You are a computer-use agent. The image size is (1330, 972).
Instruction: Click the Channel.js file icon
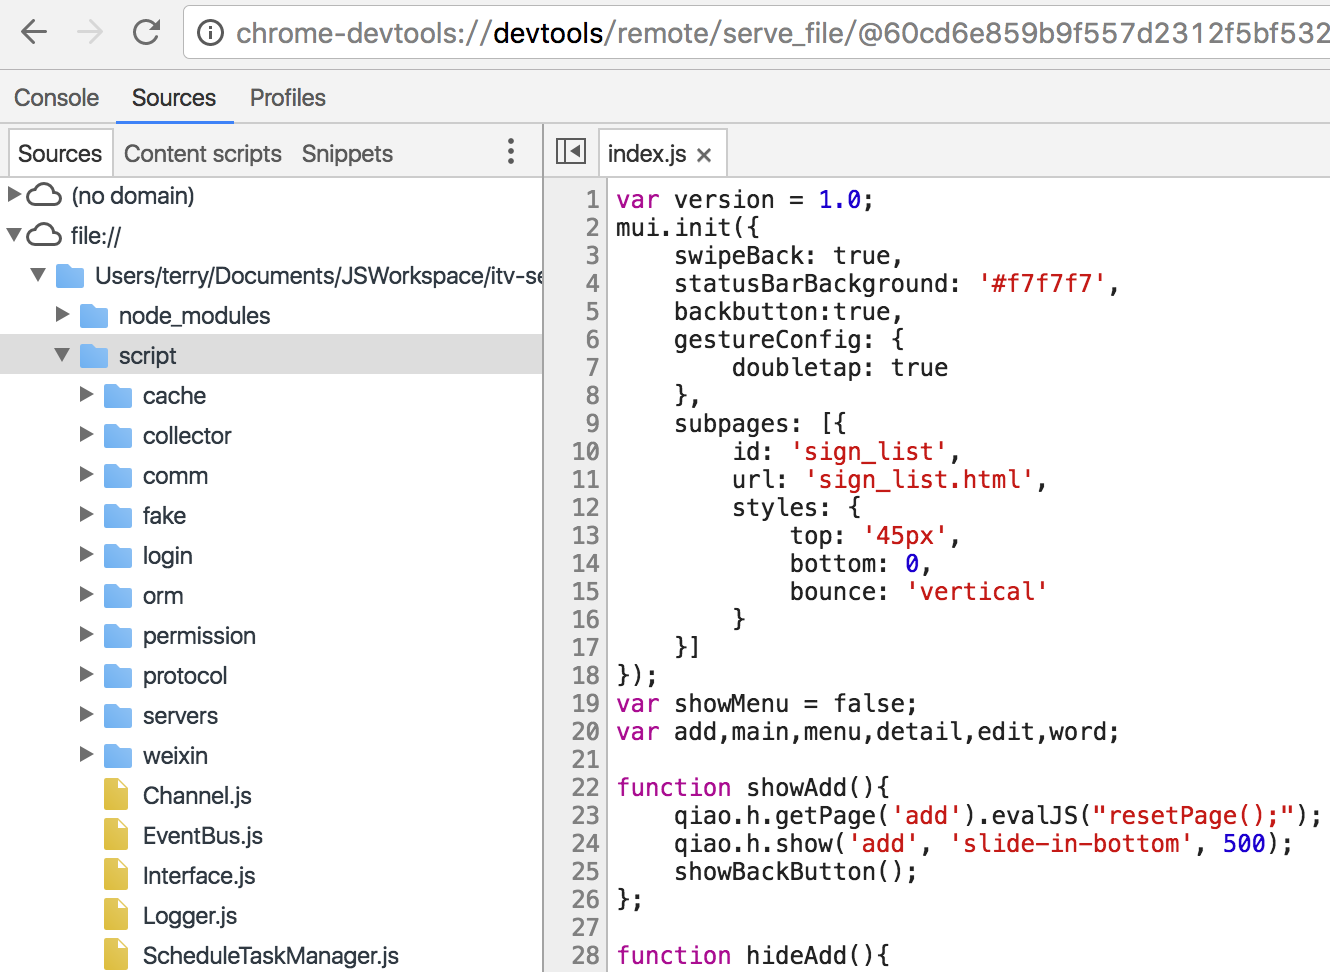pyautogui.click(x=116, y=795)
